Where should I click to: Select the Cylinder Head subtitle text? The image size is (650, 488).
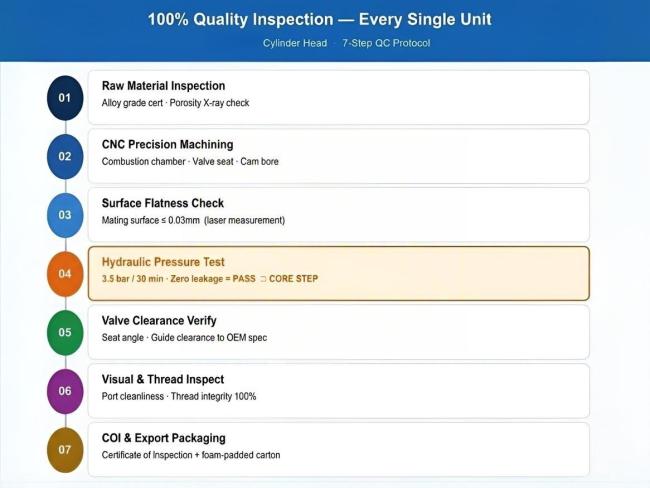(295, 43)
